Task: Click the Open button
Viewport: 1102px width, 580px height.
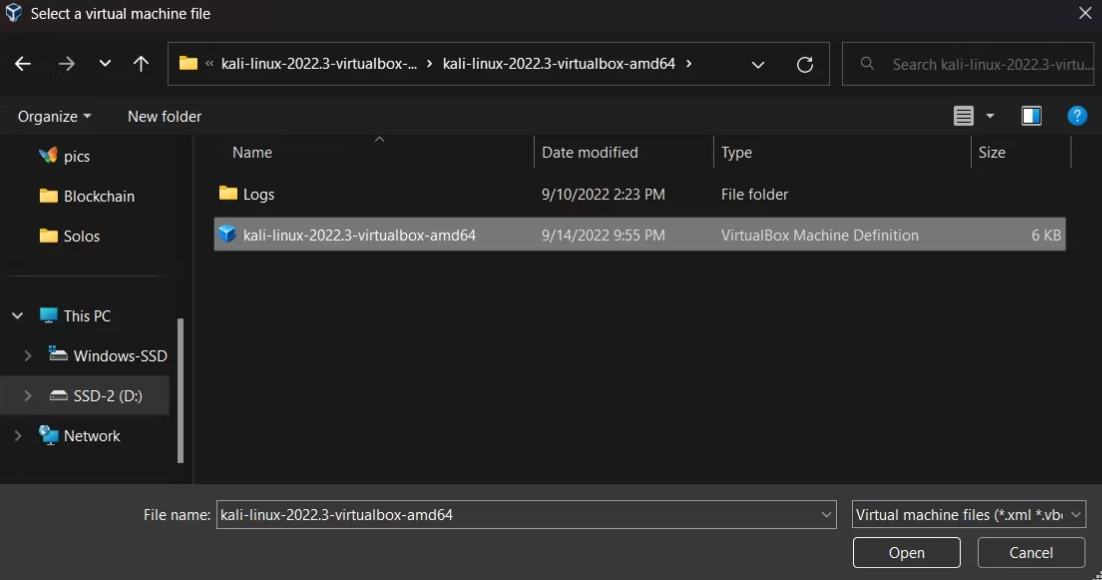Action: 907,553
